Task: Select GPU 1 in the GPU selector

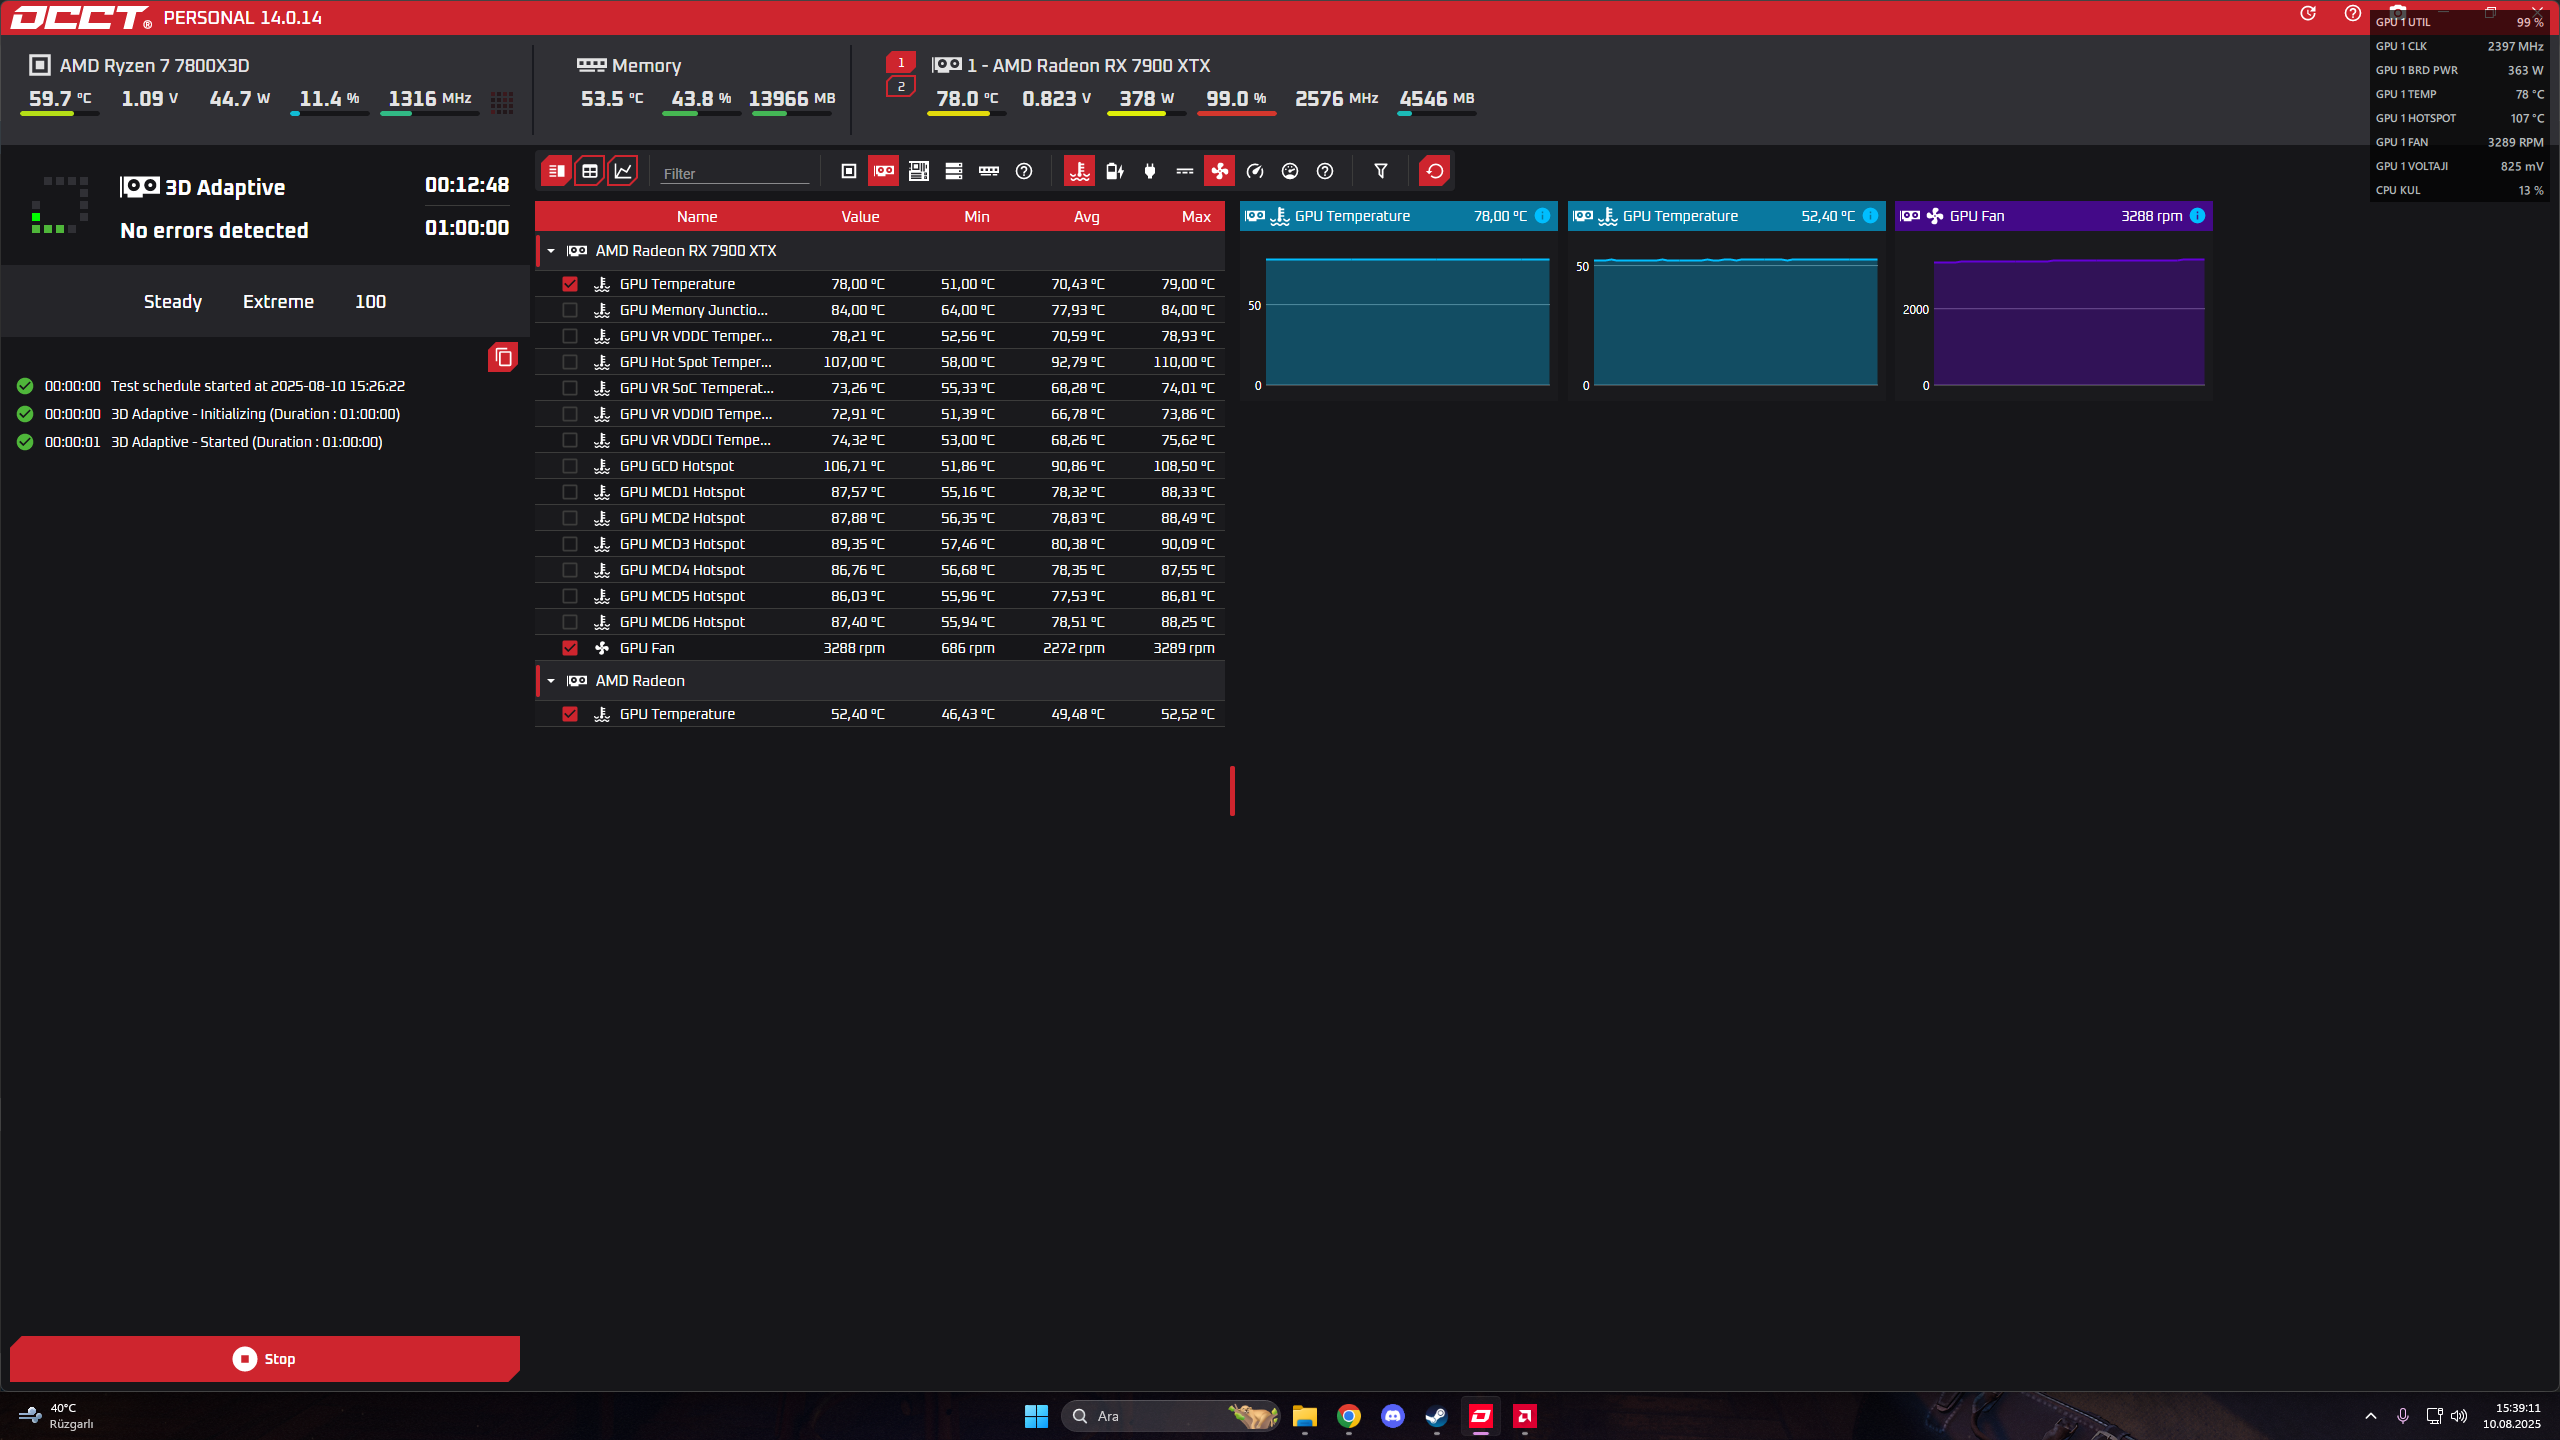Action: (901, 63)
